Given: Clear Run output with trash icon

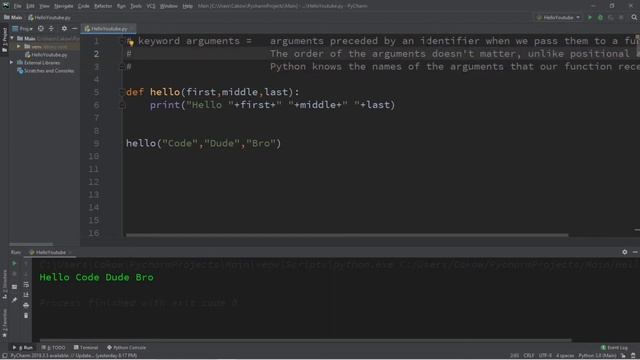Looking at the screenshot, I should click(x=26, y=316).
